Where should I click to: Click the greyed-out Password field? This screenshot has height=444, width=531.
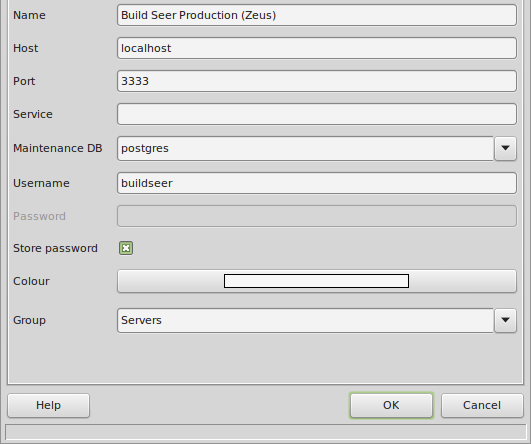[317, 216]
